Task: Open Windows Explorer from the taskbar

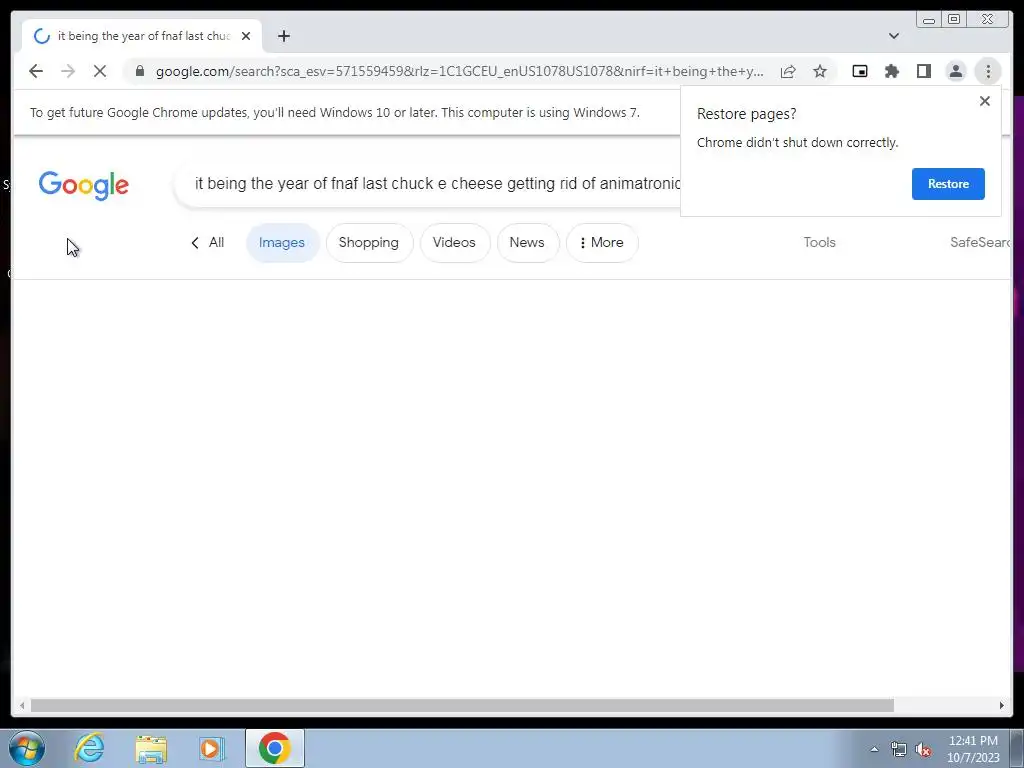Action: [x=151, y=748]
